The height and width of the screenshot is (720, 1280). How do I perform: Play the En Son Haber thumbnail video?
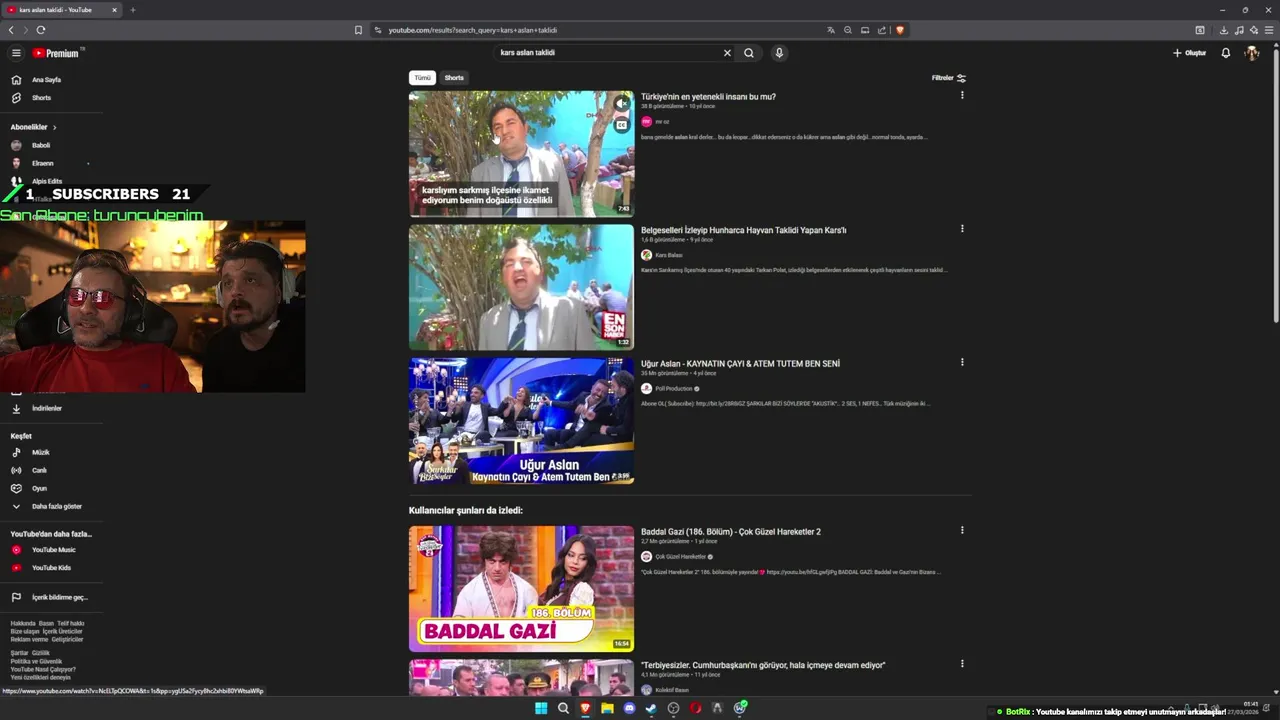[521, 287]
